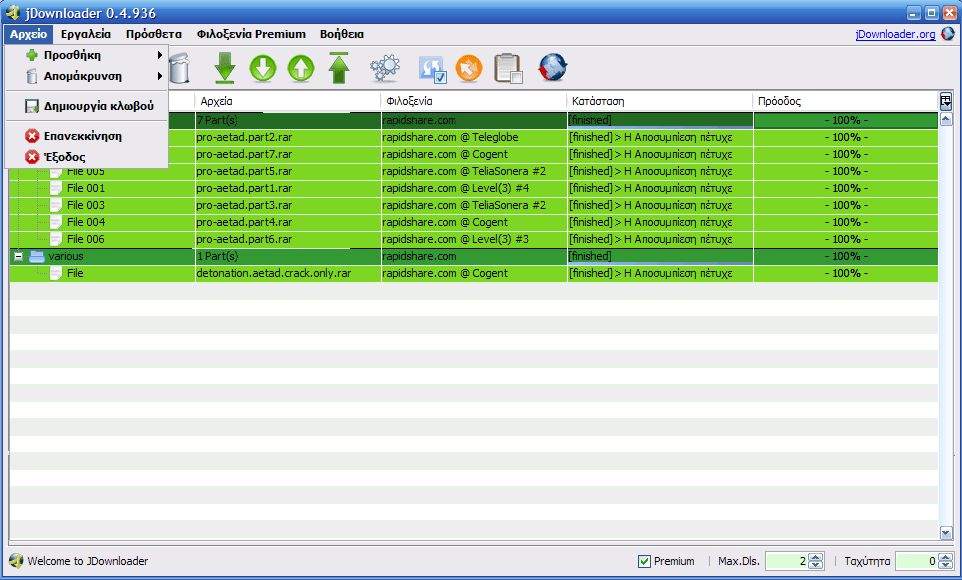Click the 100% progress bar for pro-aetad.part2.rar
The height and width of the screenshot is (580, 962).
pyautogui.click(x=846, y=137)
